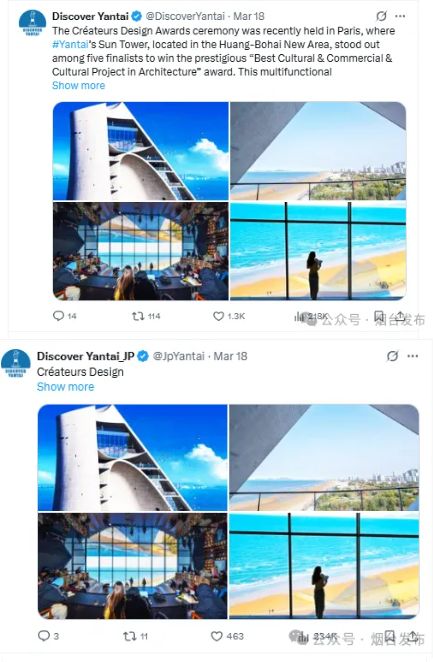Repost the Discover Yantai_JP tweet with 11 reposts
Screen dimensions: 433x662
[129, 636]
